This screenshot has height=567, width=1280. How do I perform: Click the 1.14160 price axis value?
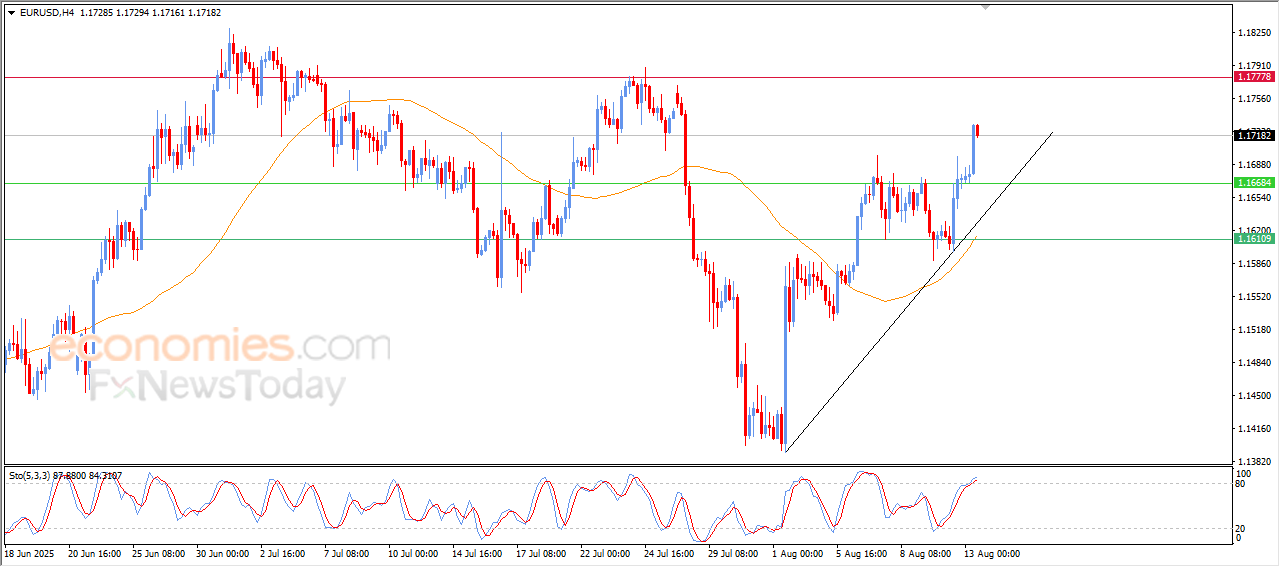click(x=1254, y=429)
